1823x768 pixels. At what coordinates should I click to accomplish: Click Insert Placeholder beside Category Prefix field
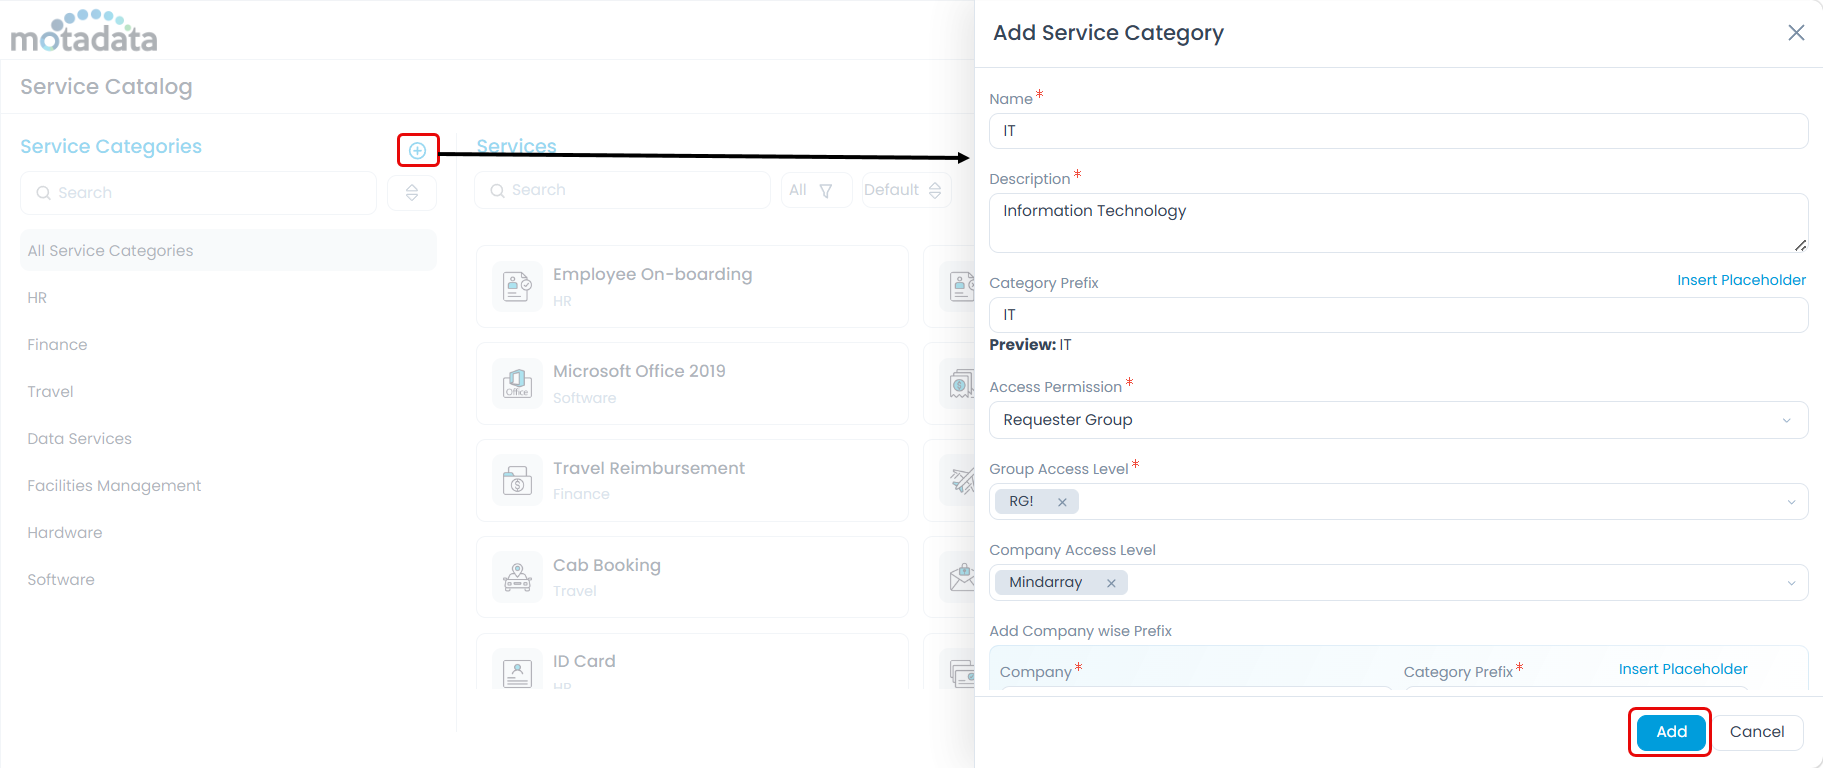(x=1741, y=280)
